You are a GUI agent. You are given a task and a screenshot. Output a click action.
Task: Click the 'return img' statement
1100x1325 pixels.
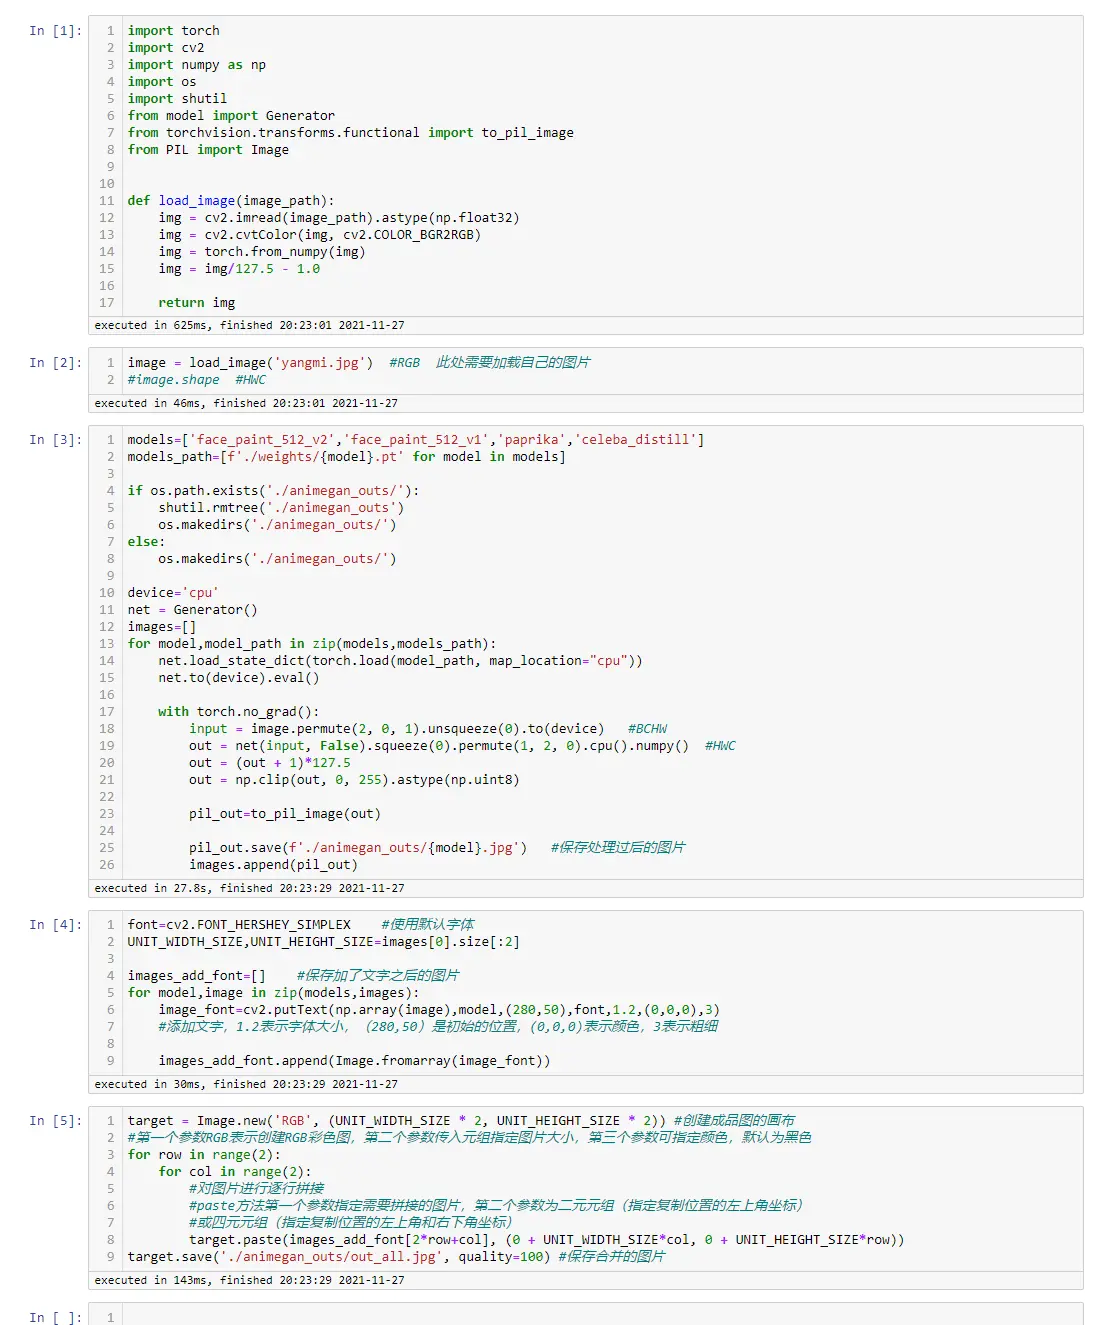196,303
